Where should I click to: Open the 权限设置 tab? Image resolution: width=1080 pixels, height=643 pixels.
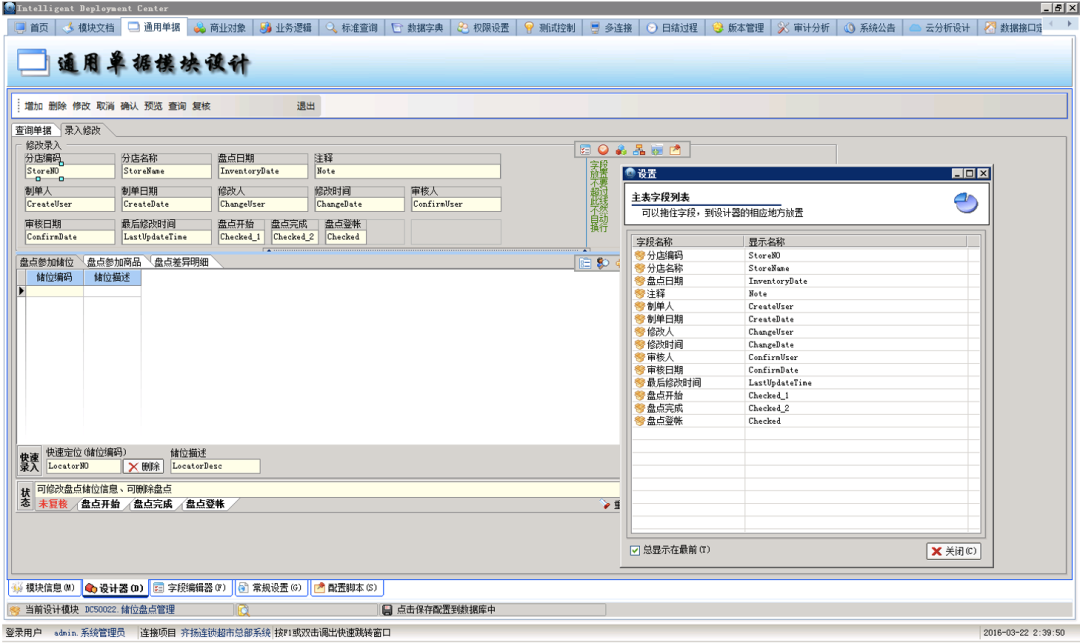tap(484, 28)
